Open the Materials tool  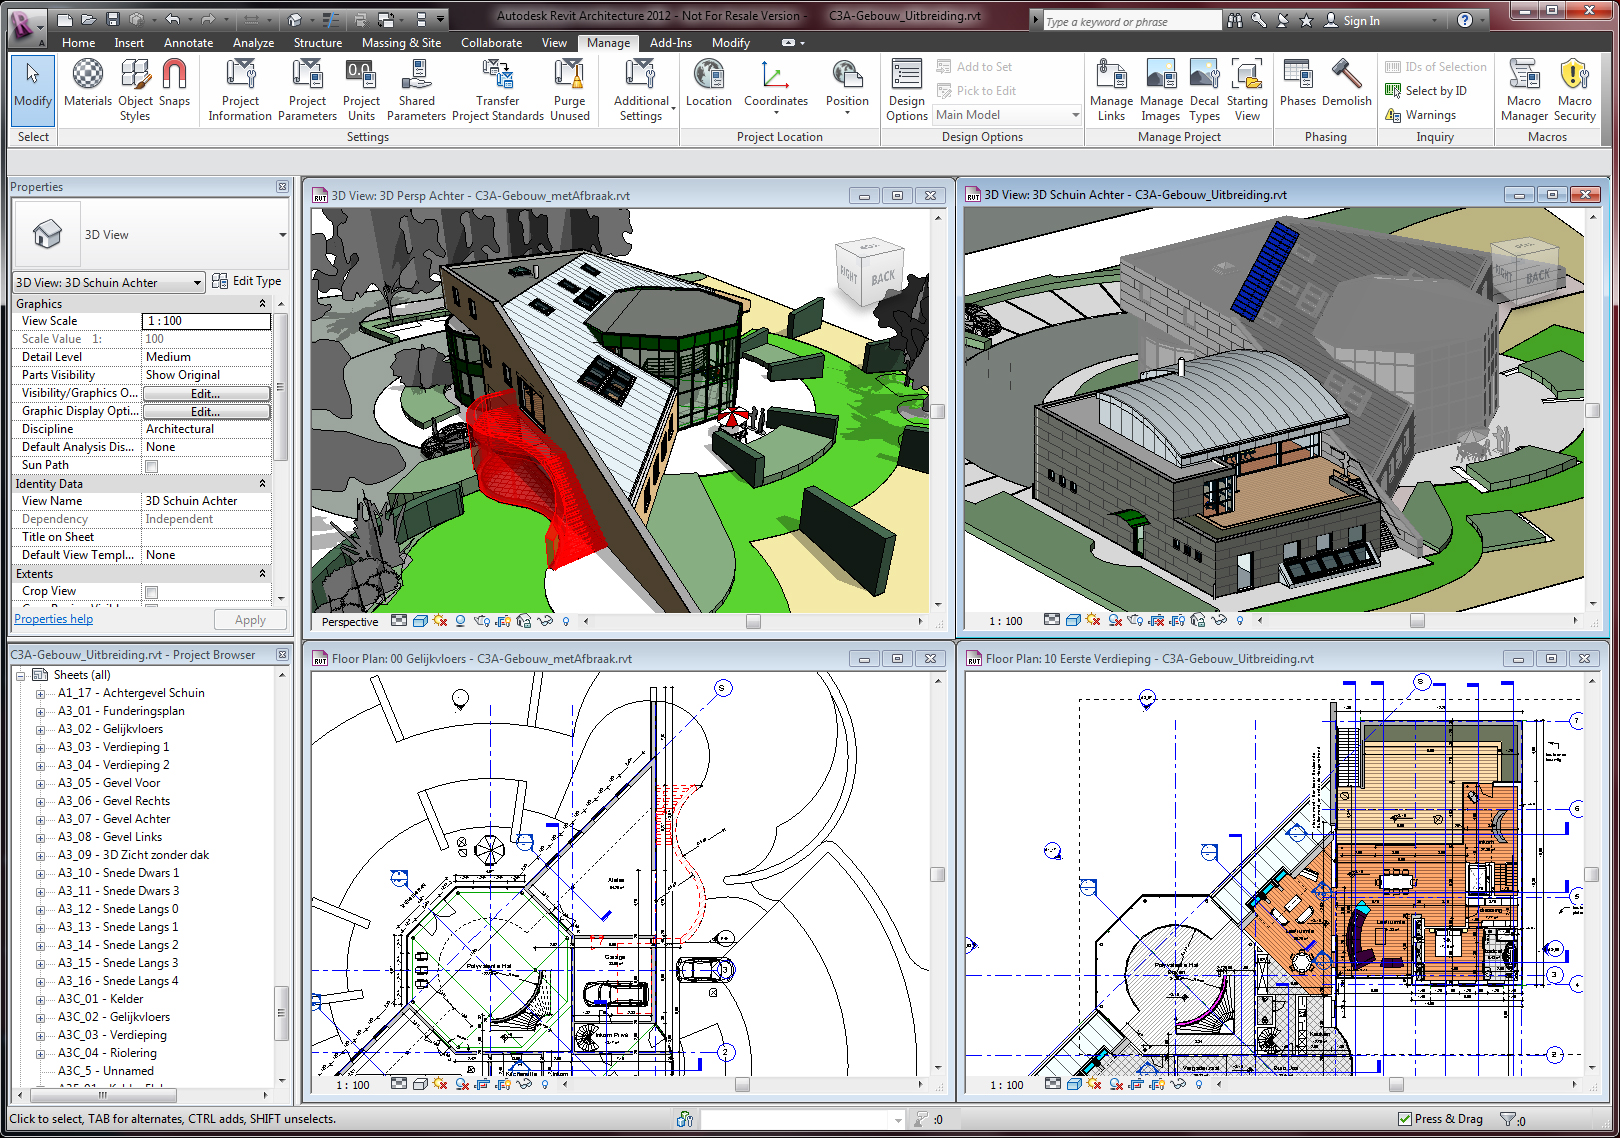point(88,84)
